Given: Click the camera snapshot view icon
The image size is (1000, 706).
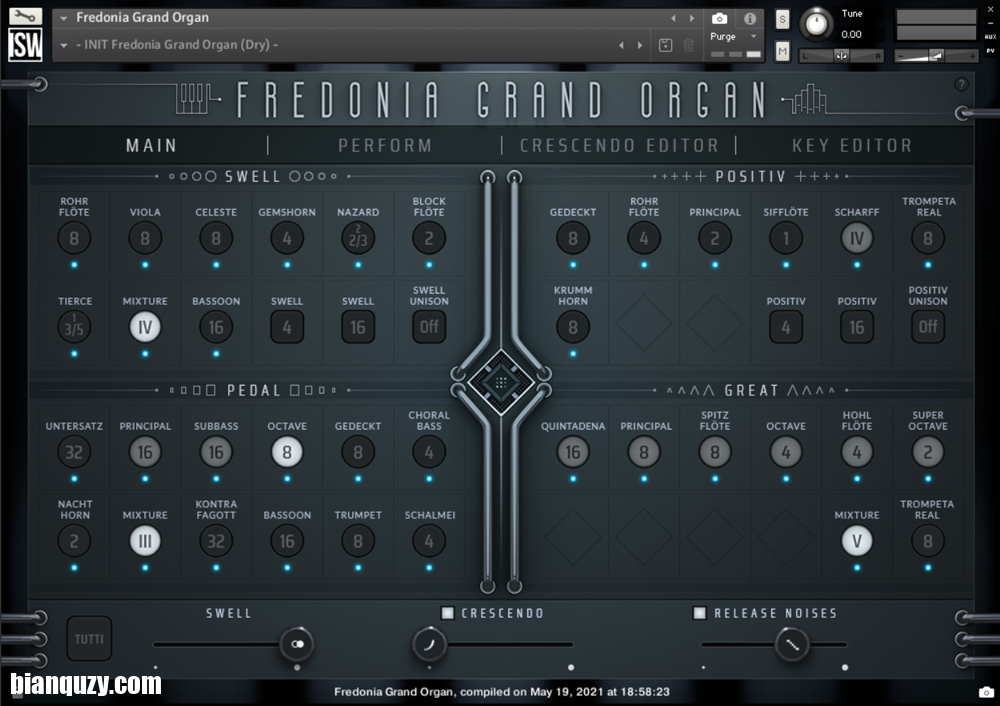Looking at the screenshot, I should click(719, 18).
